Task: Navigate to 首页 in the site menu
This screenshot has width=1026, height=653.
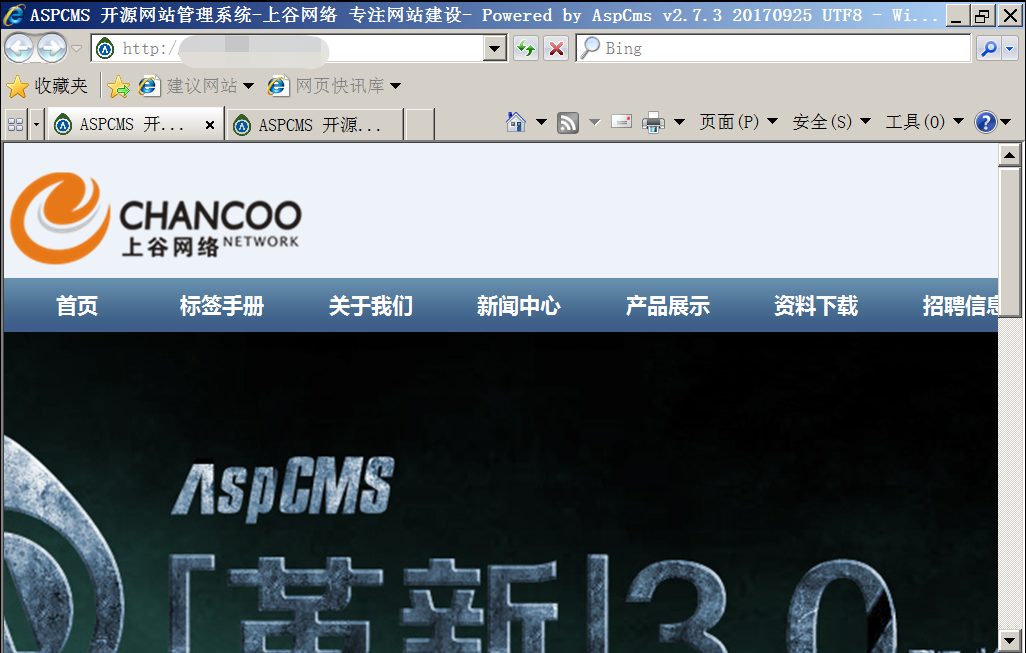Action: (77, 306)
